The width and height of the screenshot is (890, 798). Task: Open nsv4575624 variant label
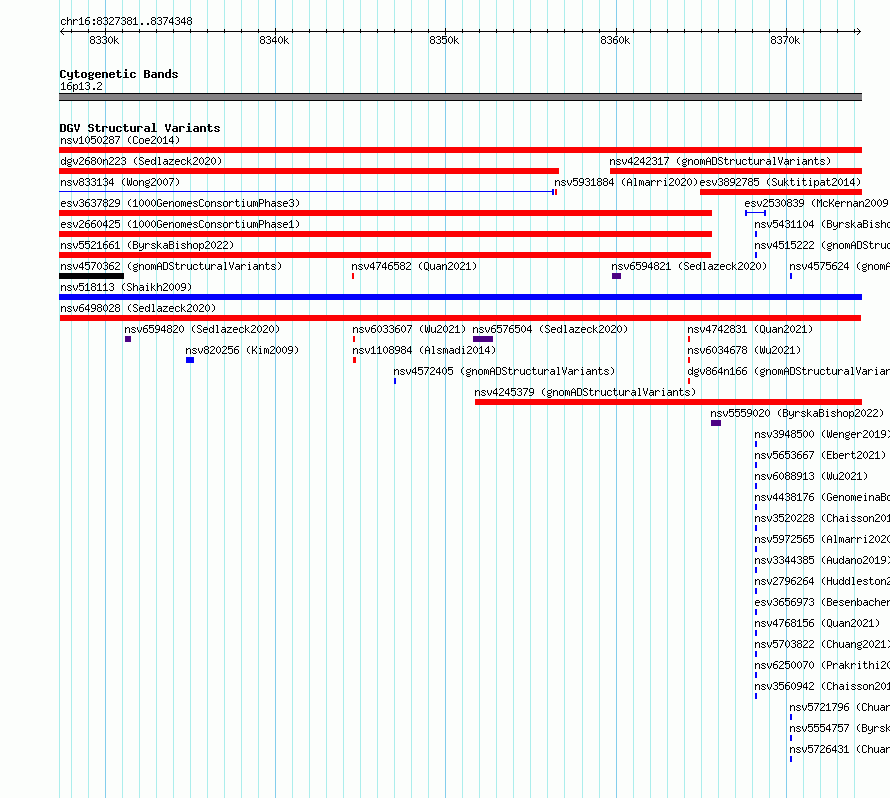(839, 266)
